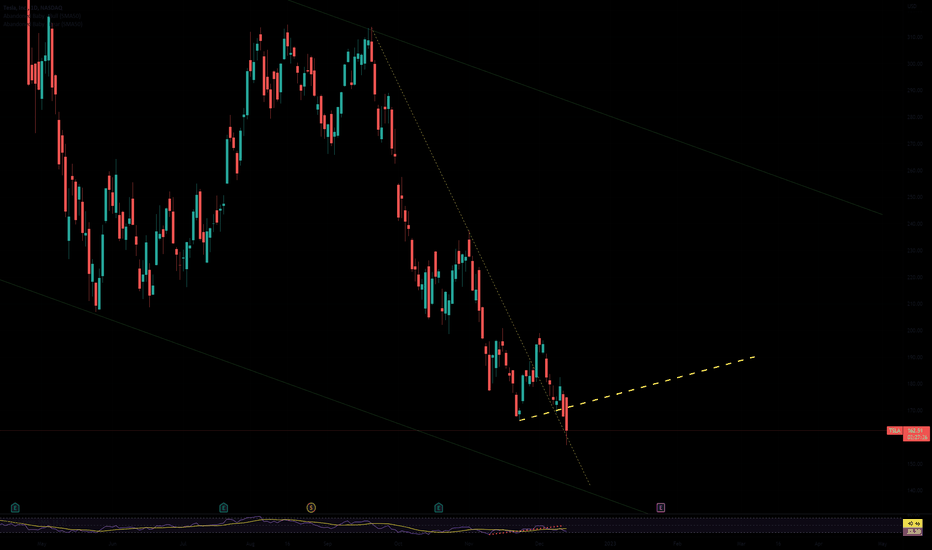Select the Abandoned Baby Bear (SMA50) legend

pyautogui.click(x=43, y=24)
